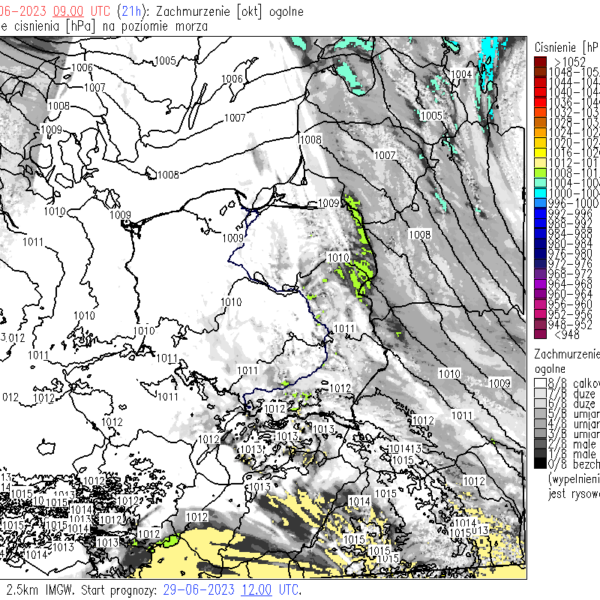Select the 0/8 black cloudless swatch
Viewport: 600px width, 600px height.
click(540, 463)
